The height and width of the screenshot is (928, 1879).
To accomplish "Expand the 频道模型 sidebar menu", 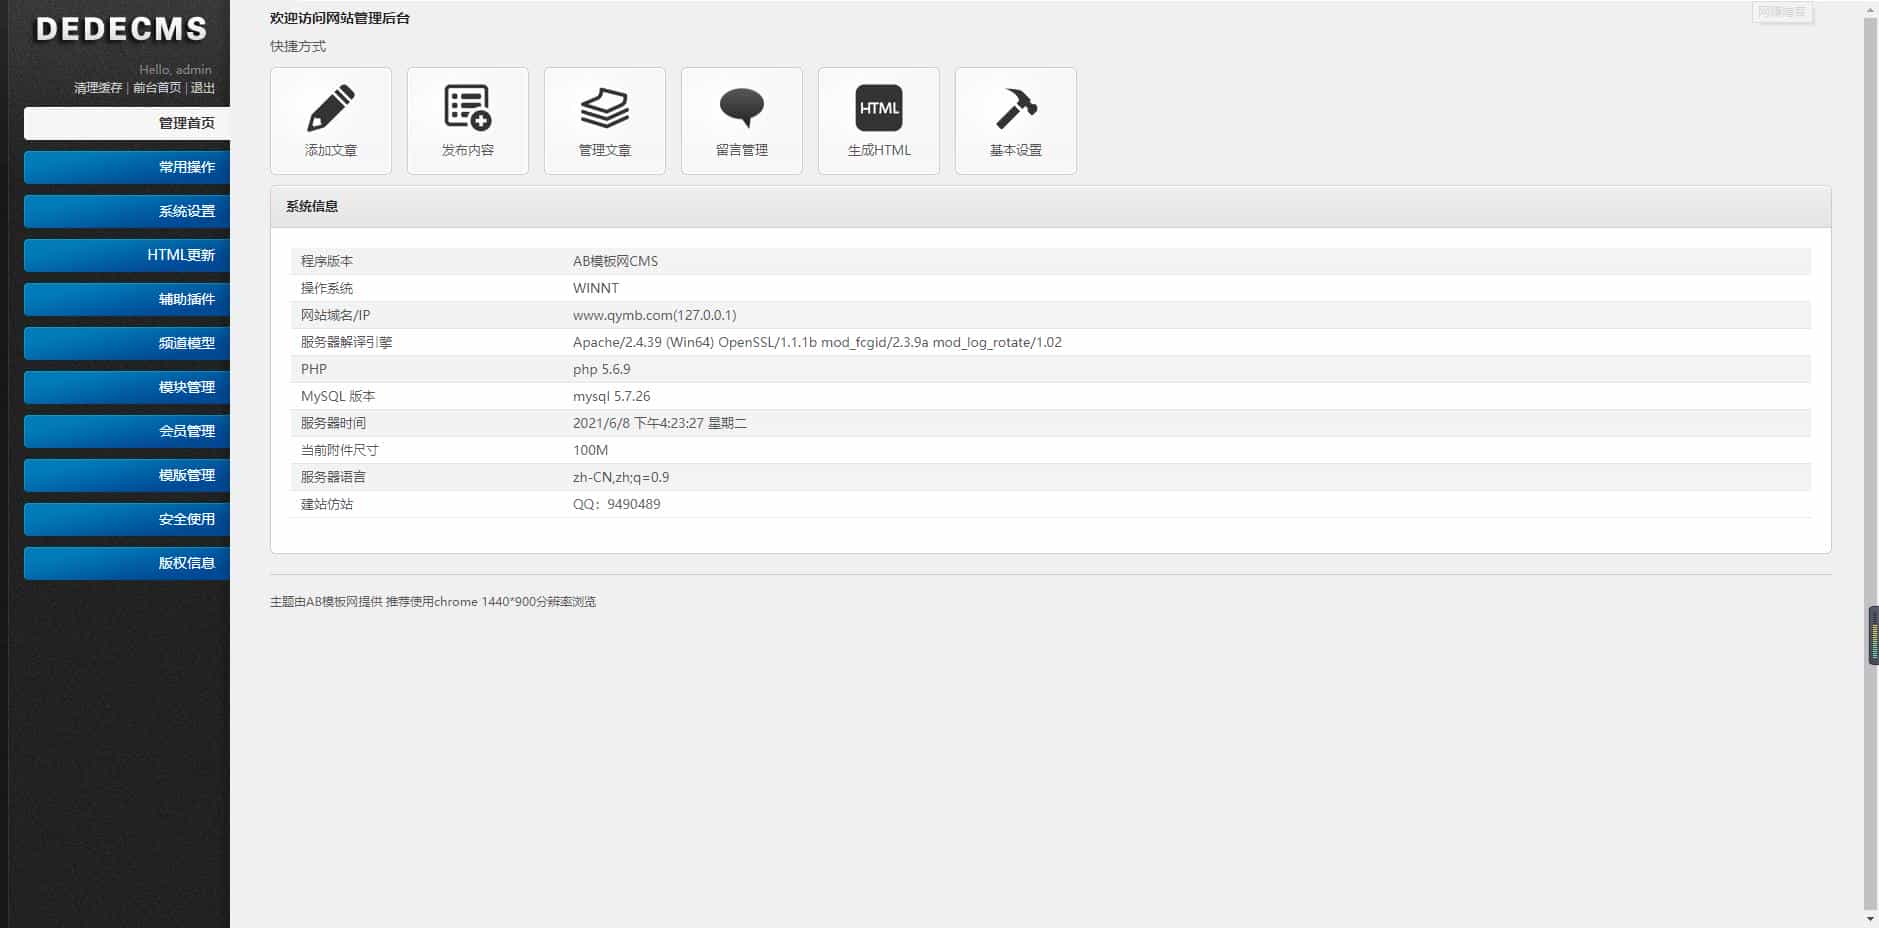I will [x=127, y=343].
